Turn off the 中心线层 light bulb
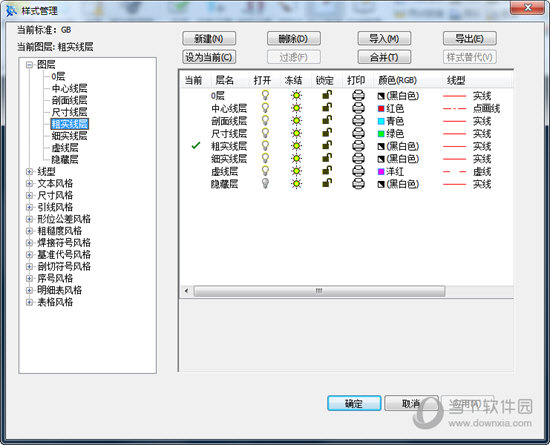 click(266, 108)
